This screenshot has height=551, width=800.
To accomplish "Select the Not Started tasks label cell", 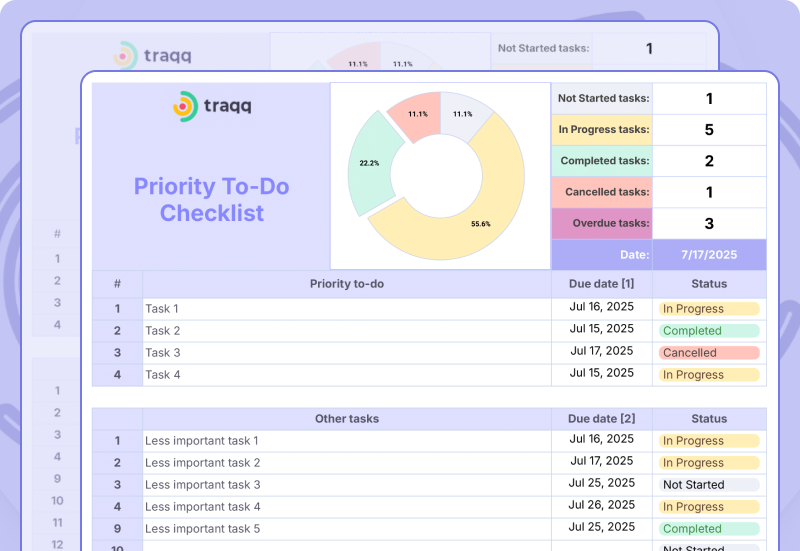I will pos(602,98).
